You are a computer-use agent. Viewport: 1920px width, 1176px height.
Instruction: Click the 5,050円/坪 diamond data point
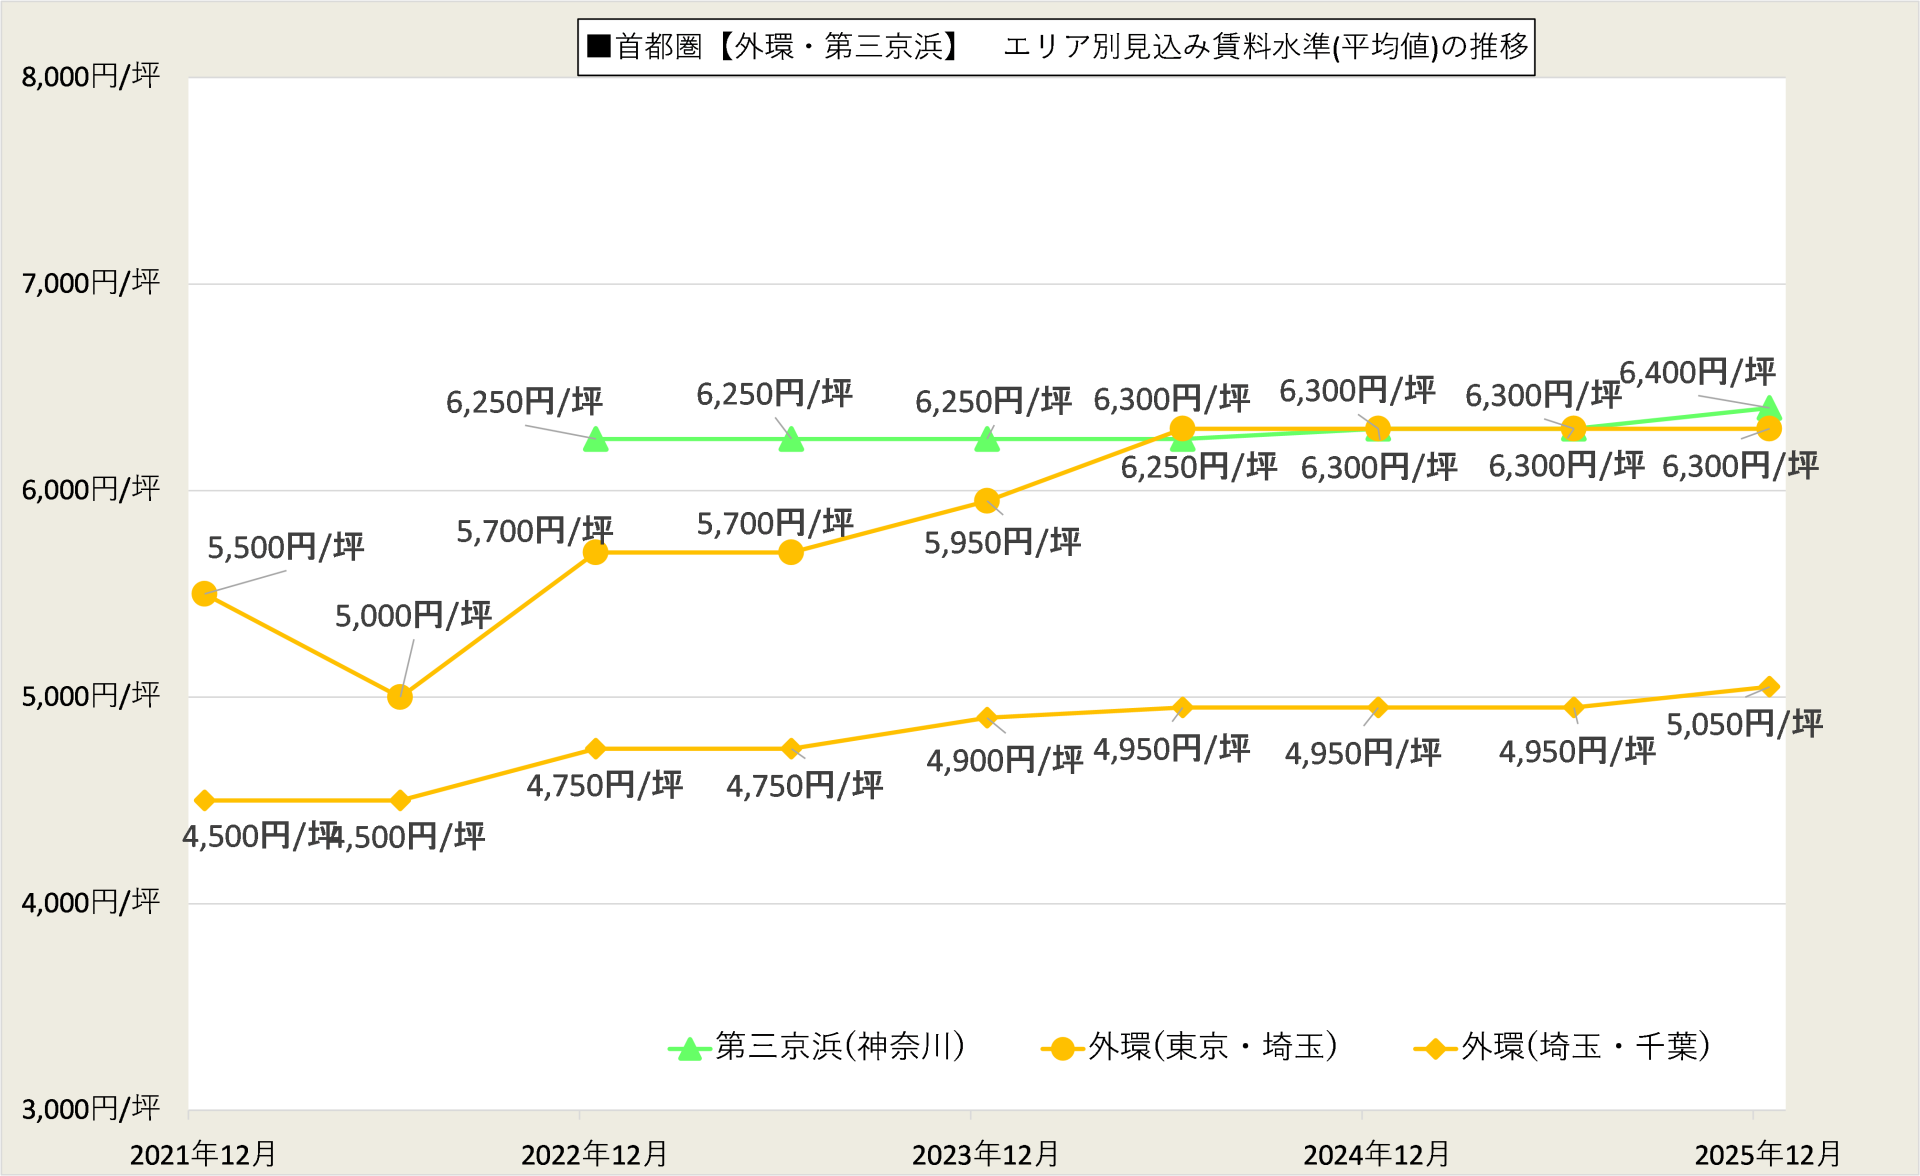pos(1768,687)
